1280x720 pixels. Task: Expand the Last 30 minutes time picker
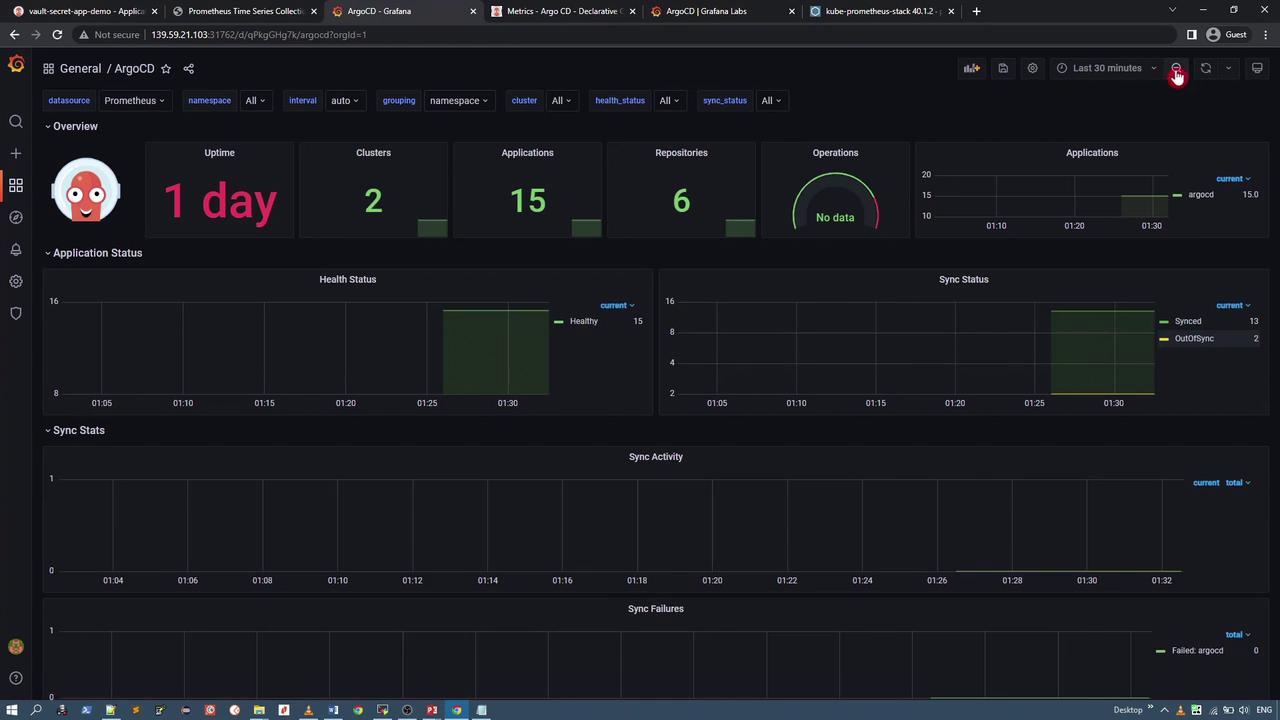coord(1106,68)
